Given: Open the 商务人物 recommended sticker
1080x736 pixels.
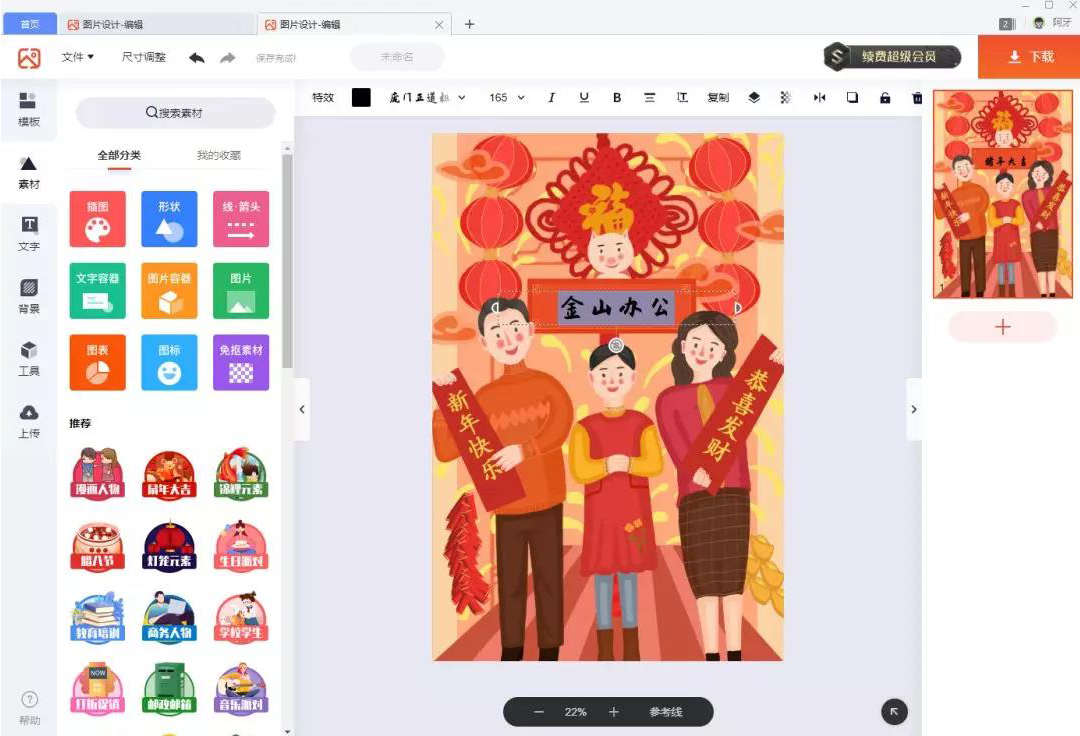Looking at the screenshot, I should (169, 617).
